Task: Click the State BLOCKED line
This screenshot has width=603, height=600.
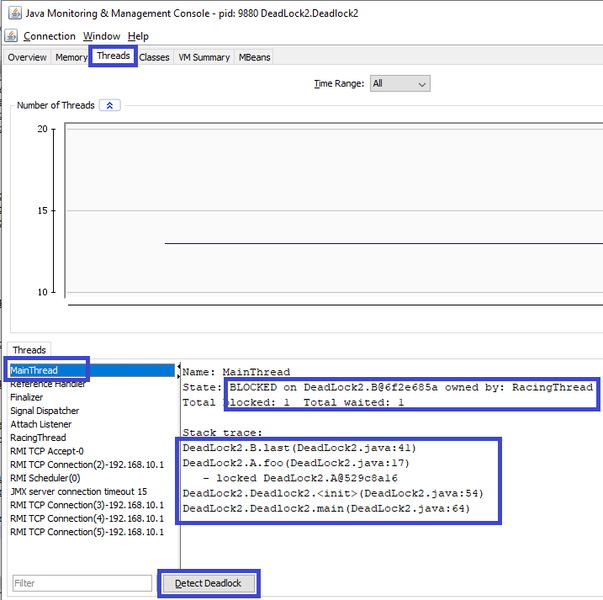Action: click(388, 387)
